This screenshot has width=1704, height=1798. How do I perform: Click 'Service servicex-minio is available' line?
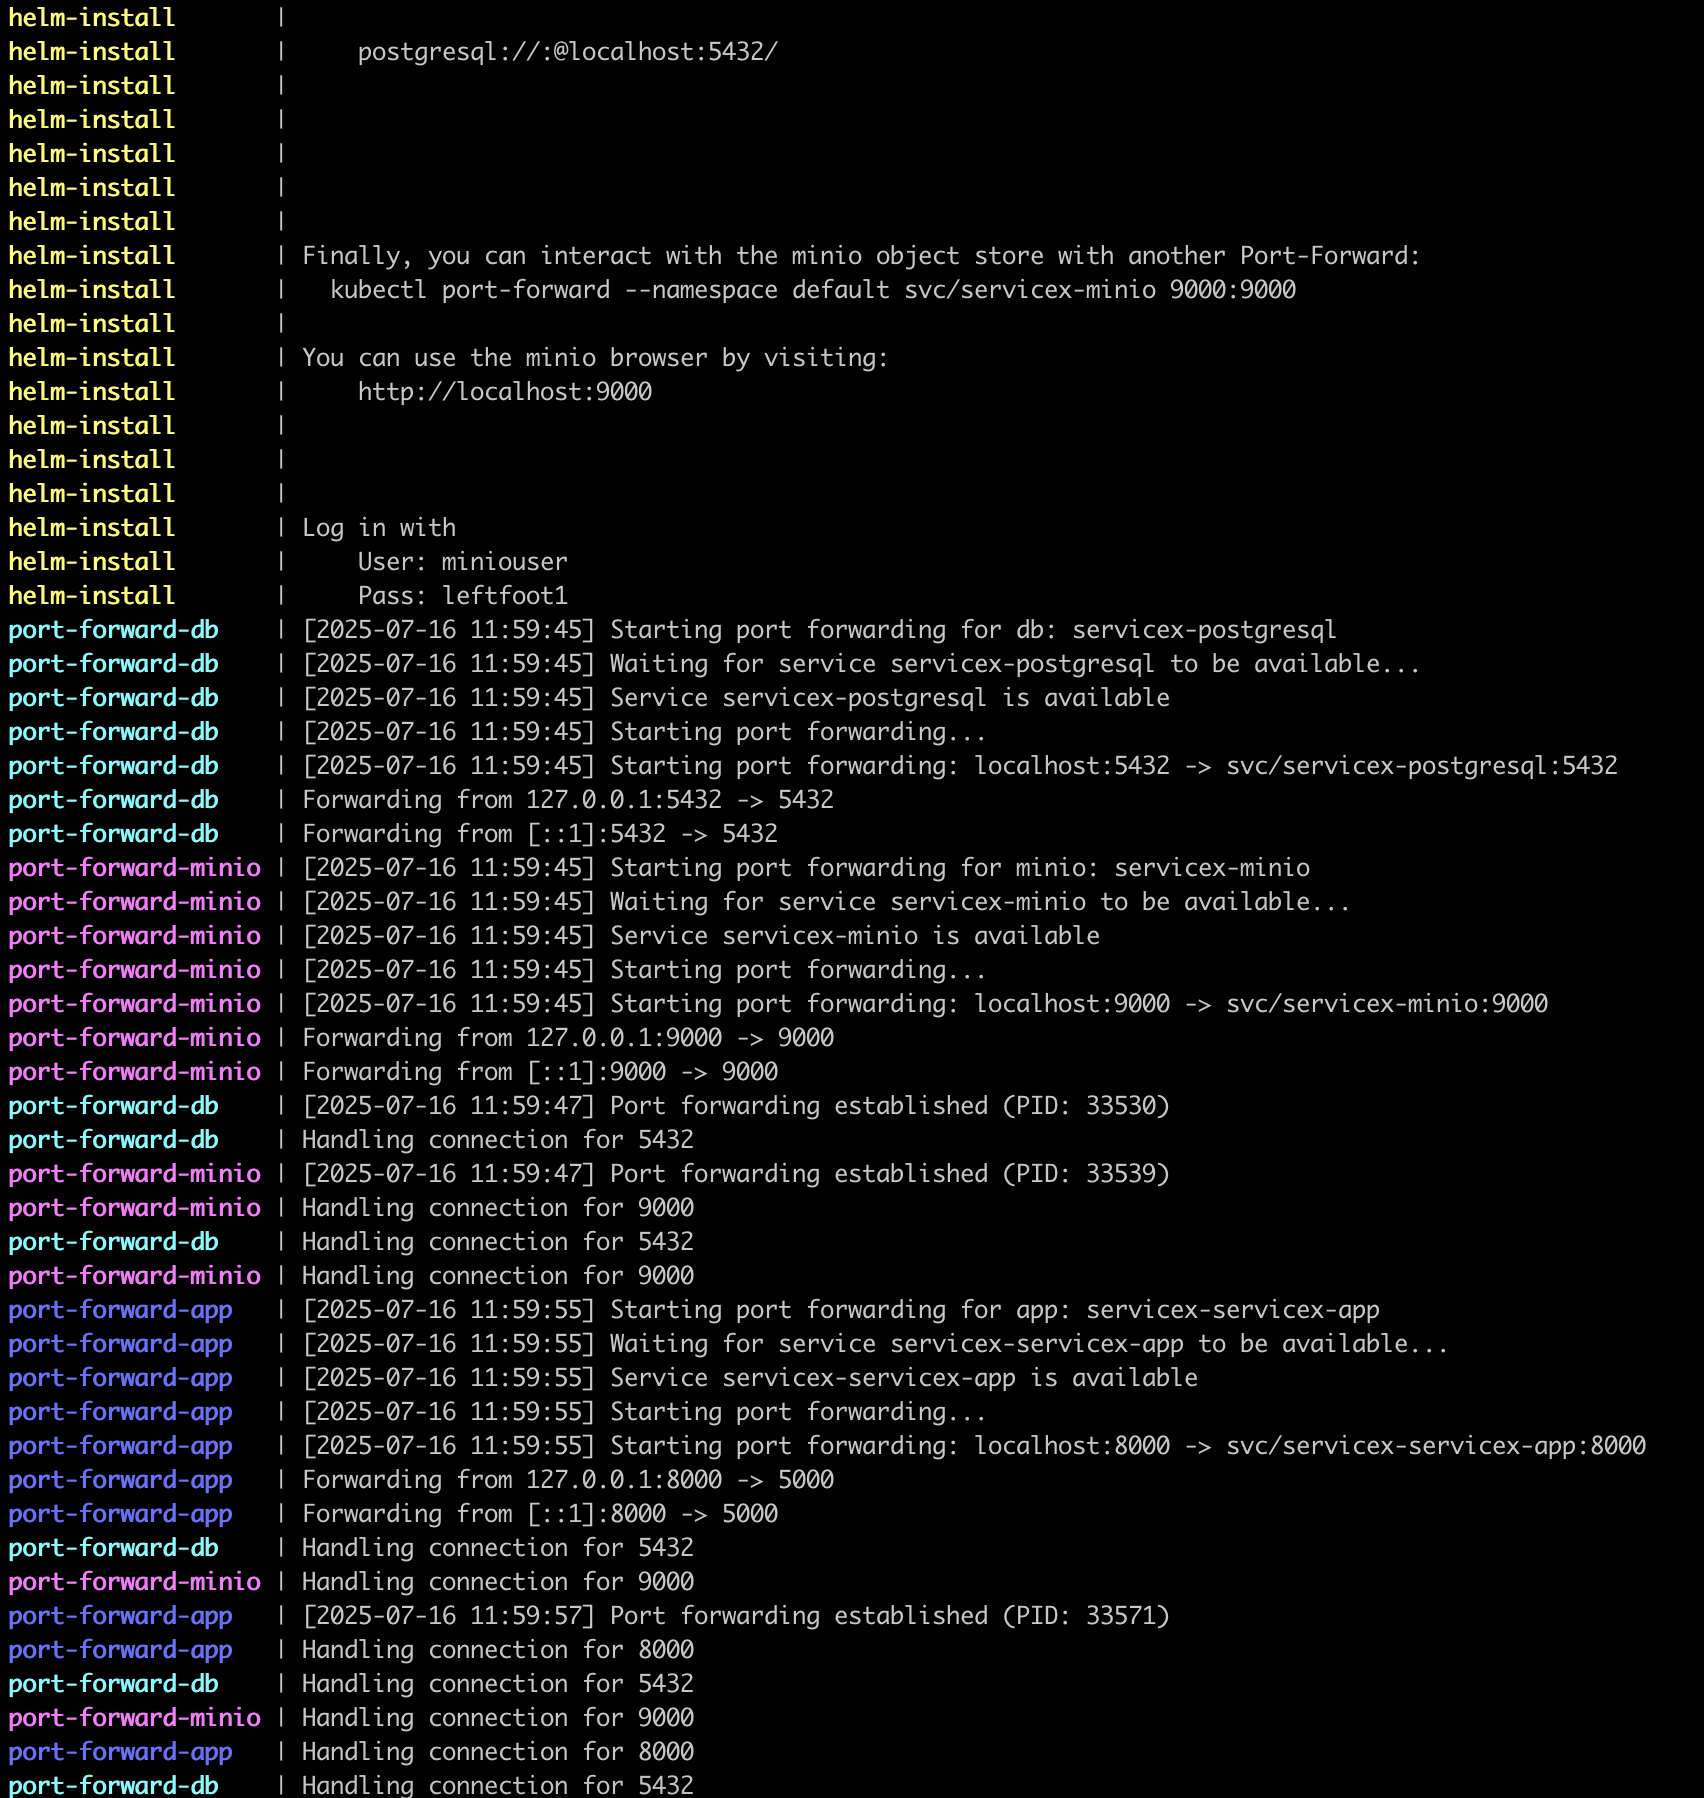pos(701,936)
